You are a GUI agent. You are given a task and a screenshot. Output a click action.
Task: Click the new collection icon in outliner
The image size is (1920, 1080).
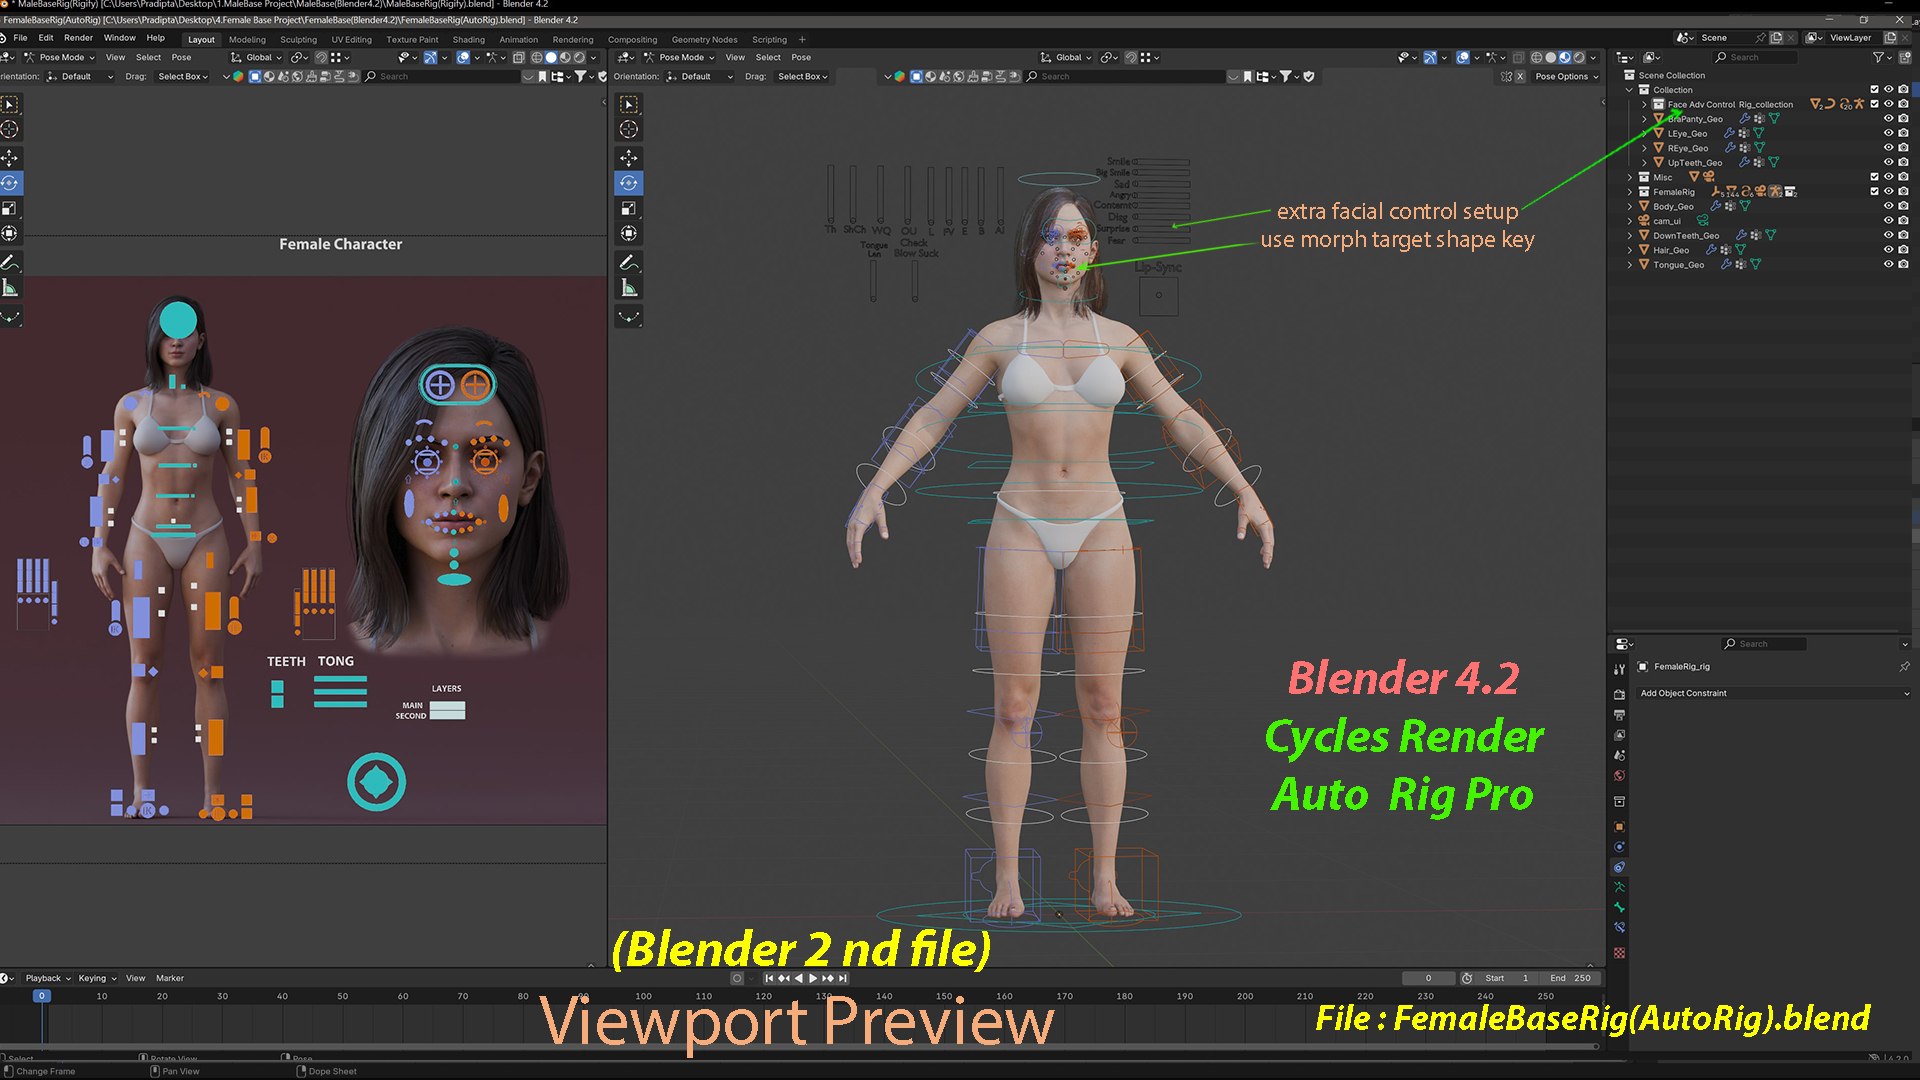(x=1904, y=57)
